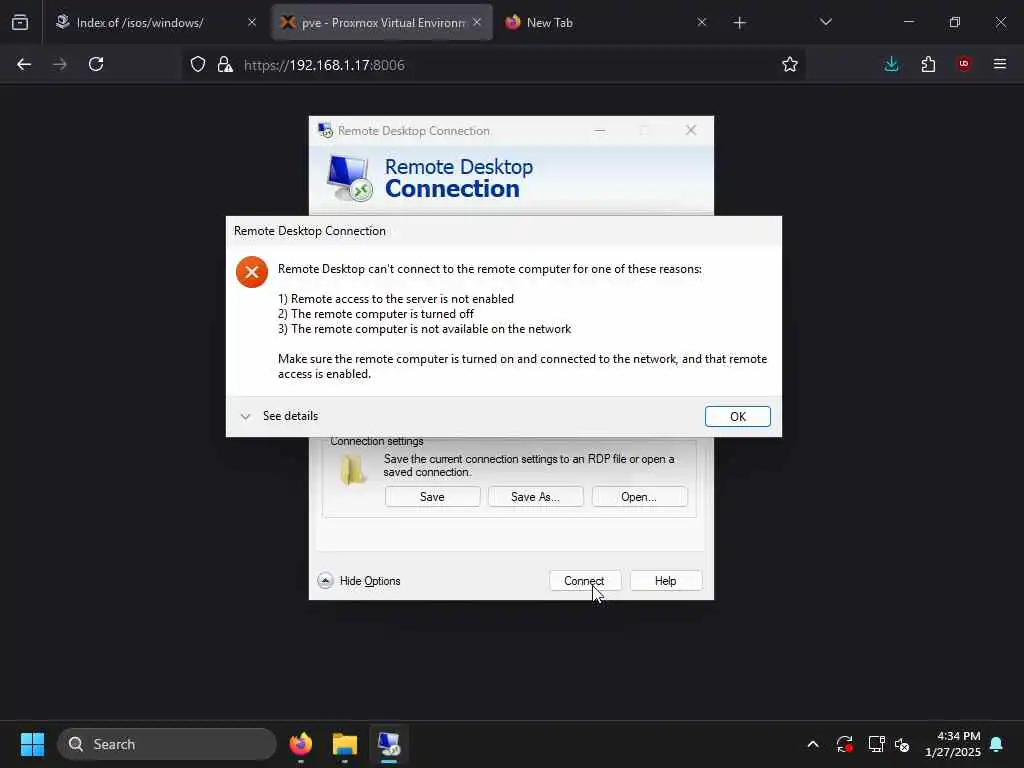Image resolution: width=1024 pixels, height=768 pixels.
Task: Collapse options with Hide Options
Action: 359,581
